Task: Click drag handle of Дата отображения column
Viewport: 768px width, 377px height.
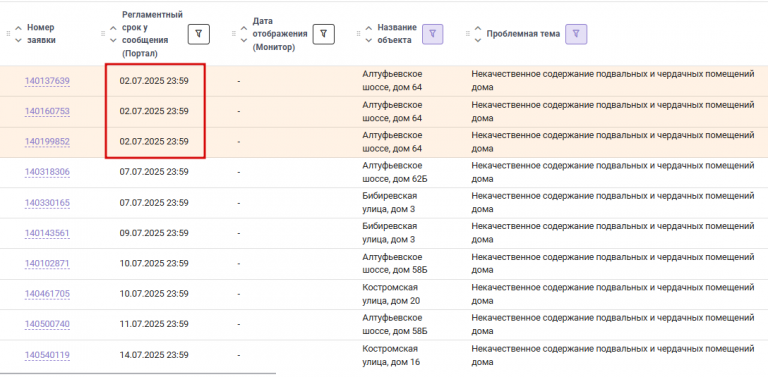Action: [x=234, y=34]
